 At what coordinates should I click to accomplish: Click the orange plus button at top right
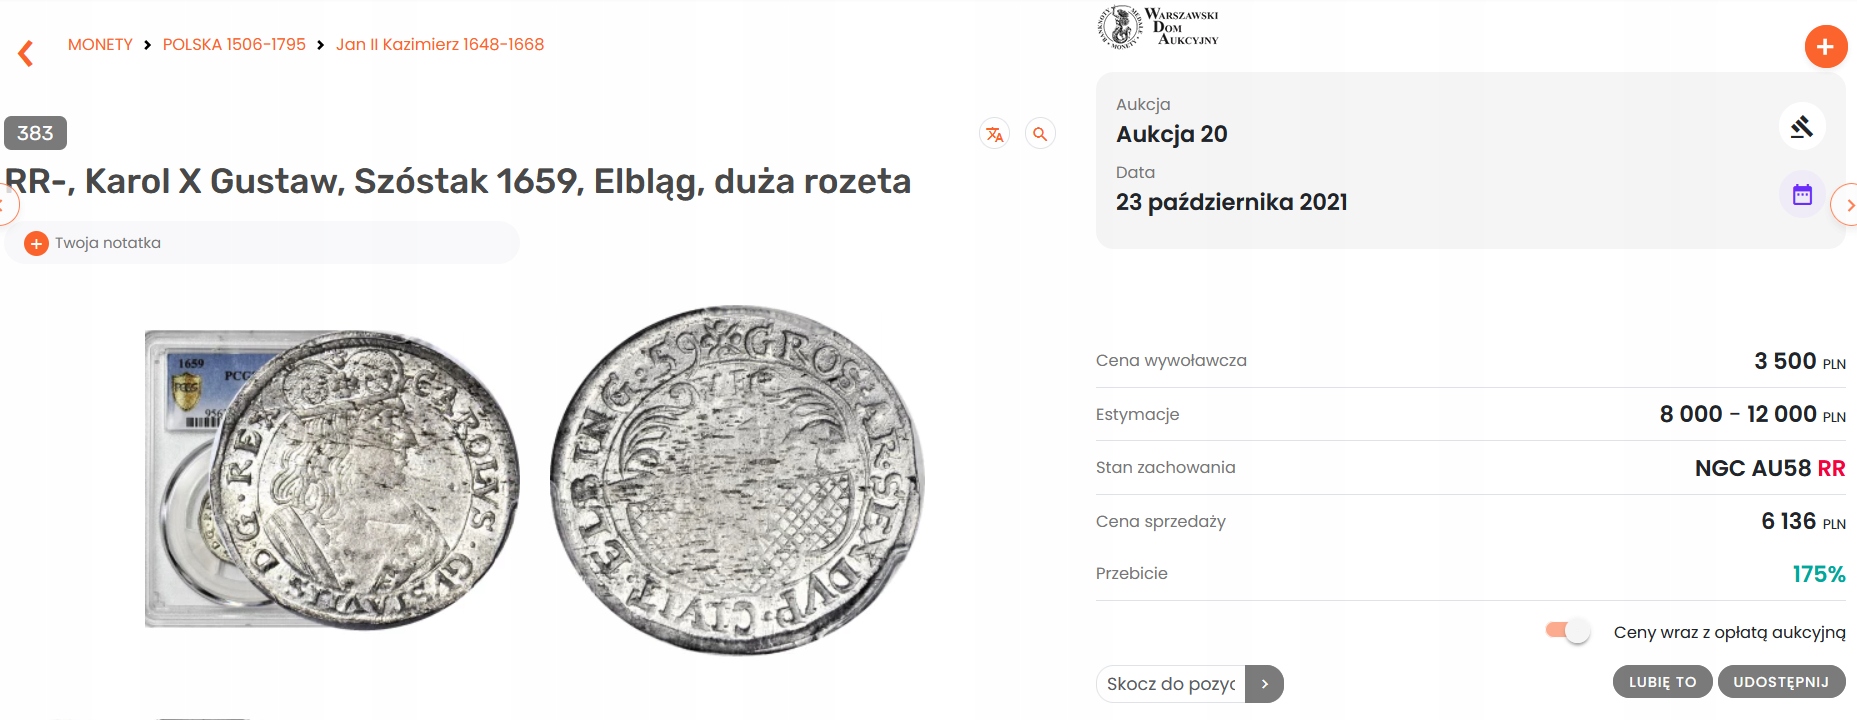point(1825,47)
